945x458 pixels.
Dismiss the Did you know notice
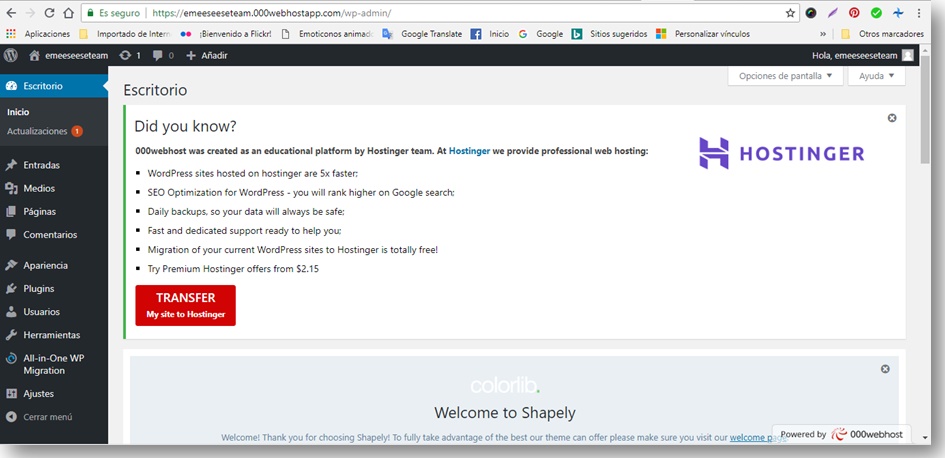892,118
